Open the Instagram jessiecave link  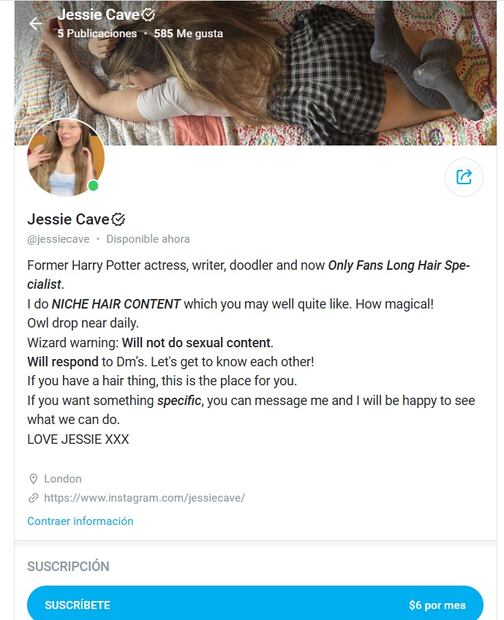pyautogui.click(x=144, y=498)
